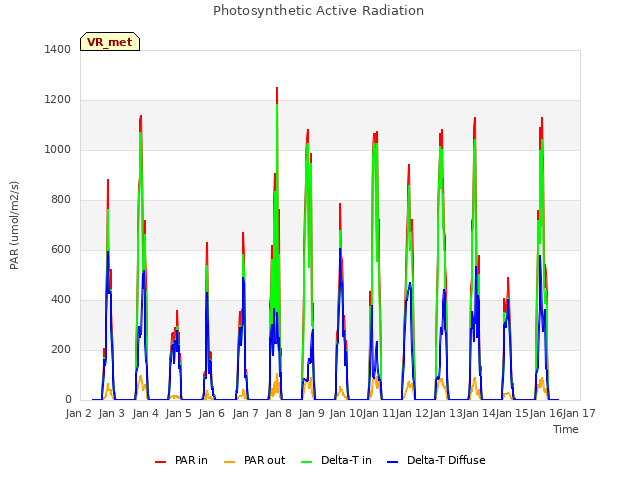640x480 pixels.
Task: Click the Jan 11 x-axis tick label
Action: [379, 413]
